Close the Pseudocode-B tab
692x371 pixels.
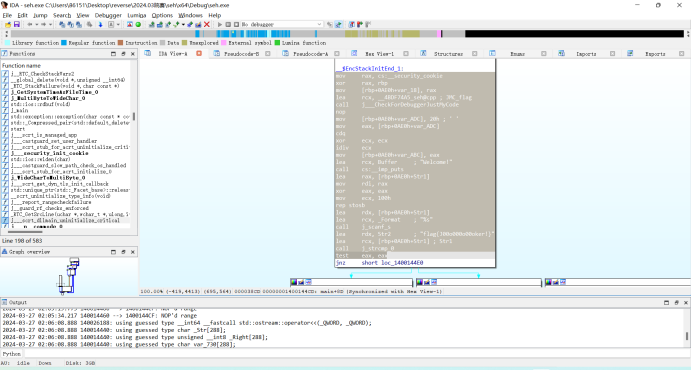click(268, 54)
